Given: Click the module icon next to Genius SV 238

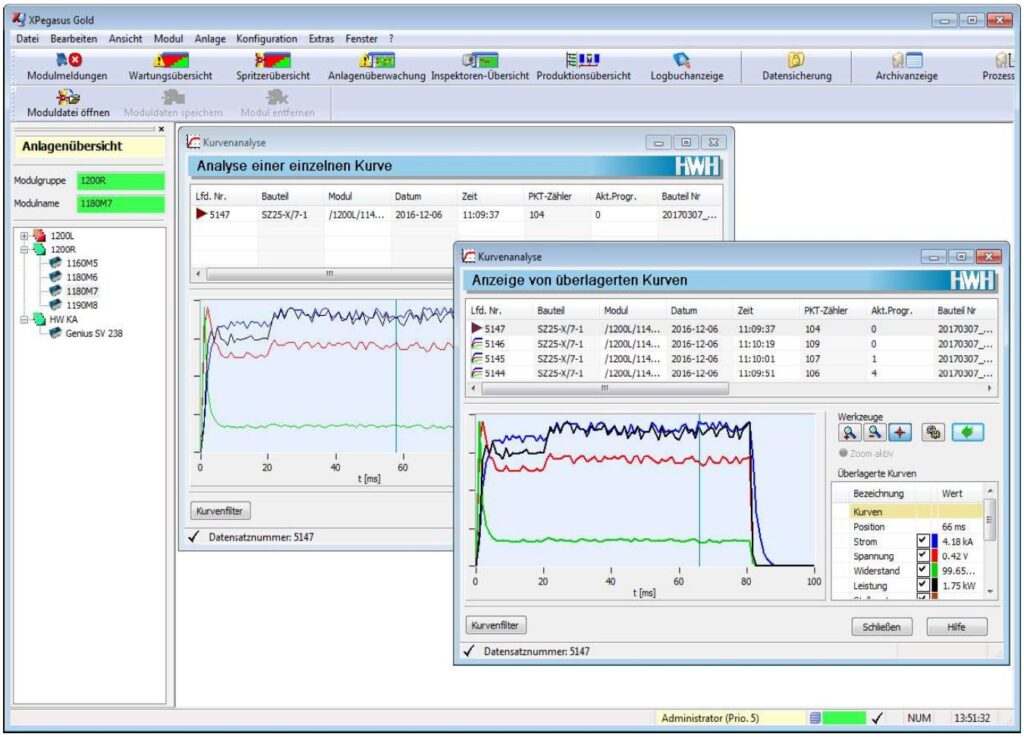Looking at the screenshot, I should click(x=56, y=333).
